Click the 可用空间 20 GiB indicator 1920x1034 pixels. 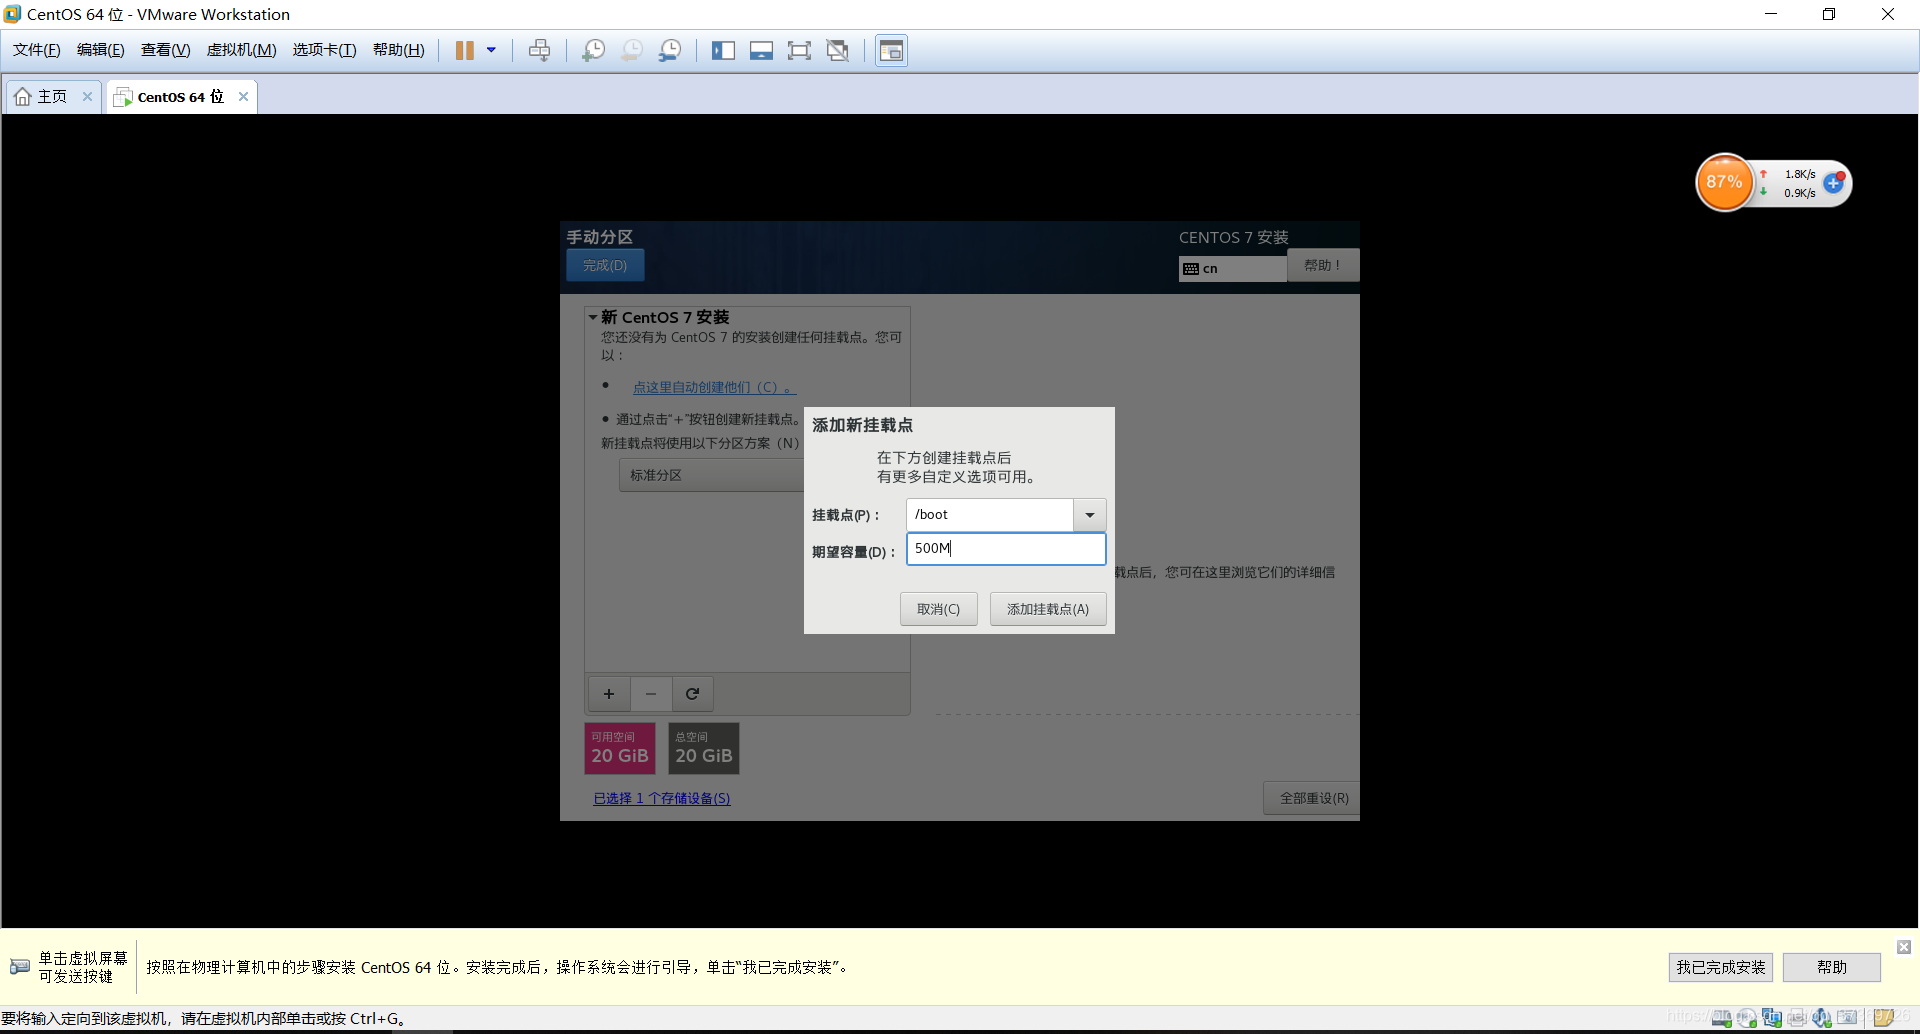click(x=620, y=748)
